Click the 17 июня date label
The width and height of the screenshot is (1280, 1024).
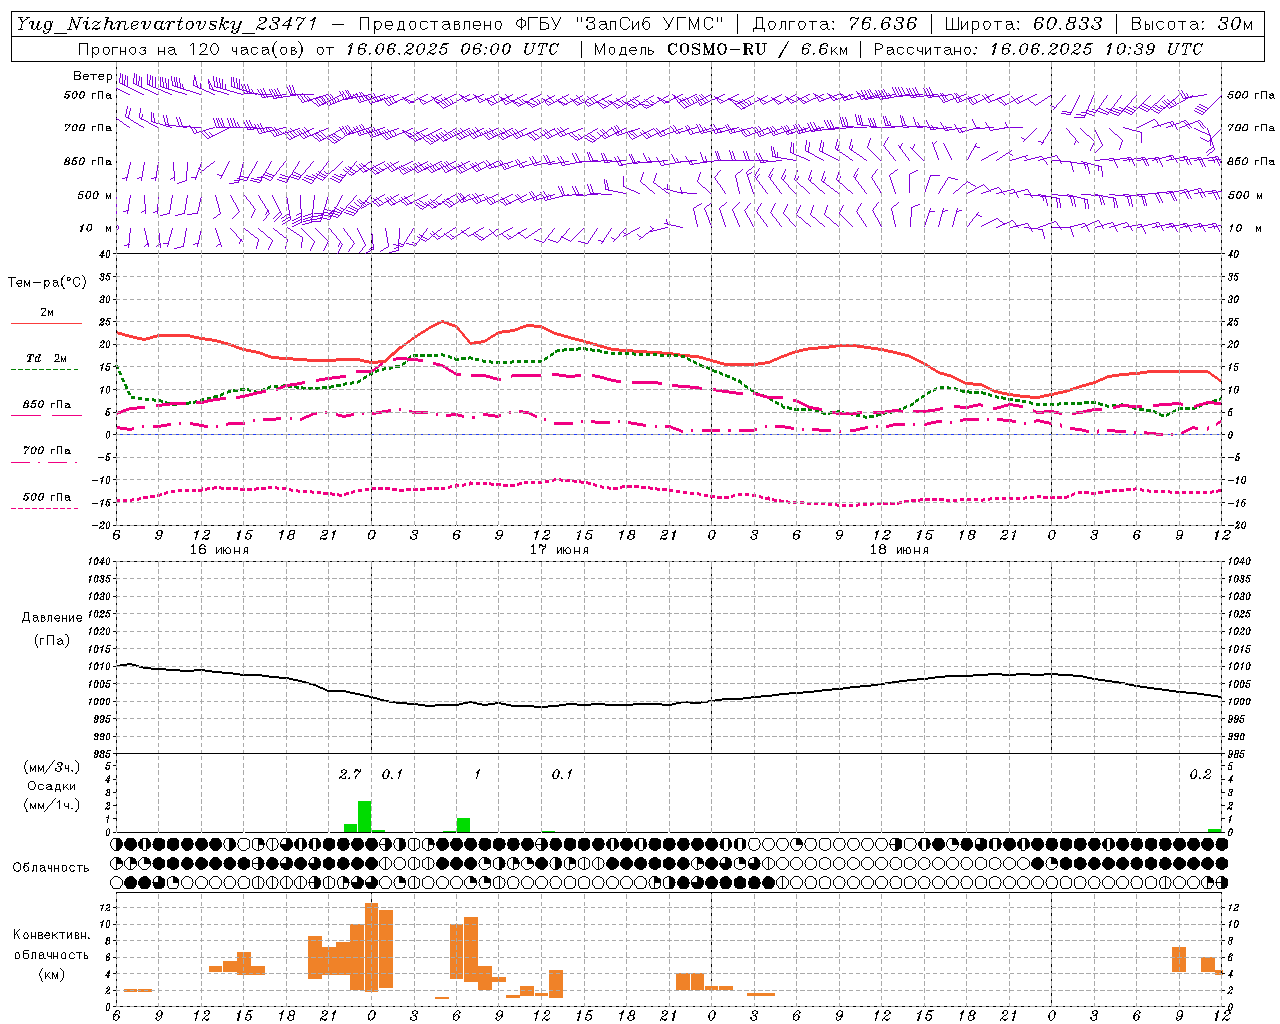pos(559,550)
